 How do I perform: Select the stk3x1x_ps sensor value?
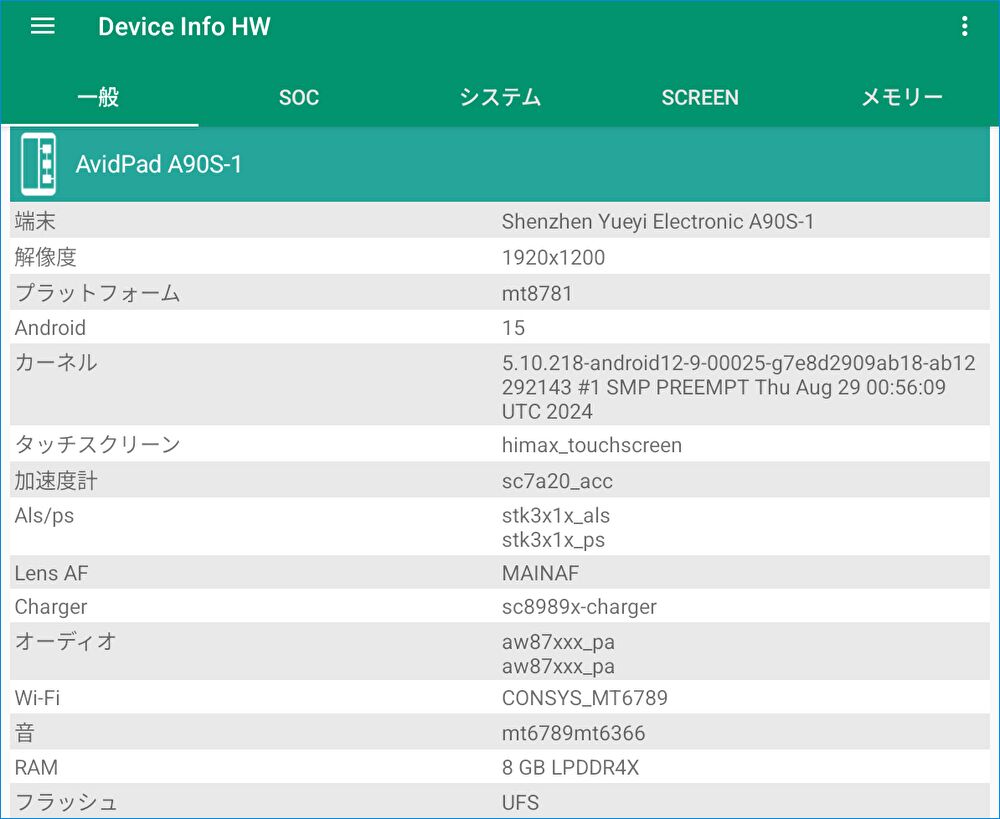[x=554, y=540]
